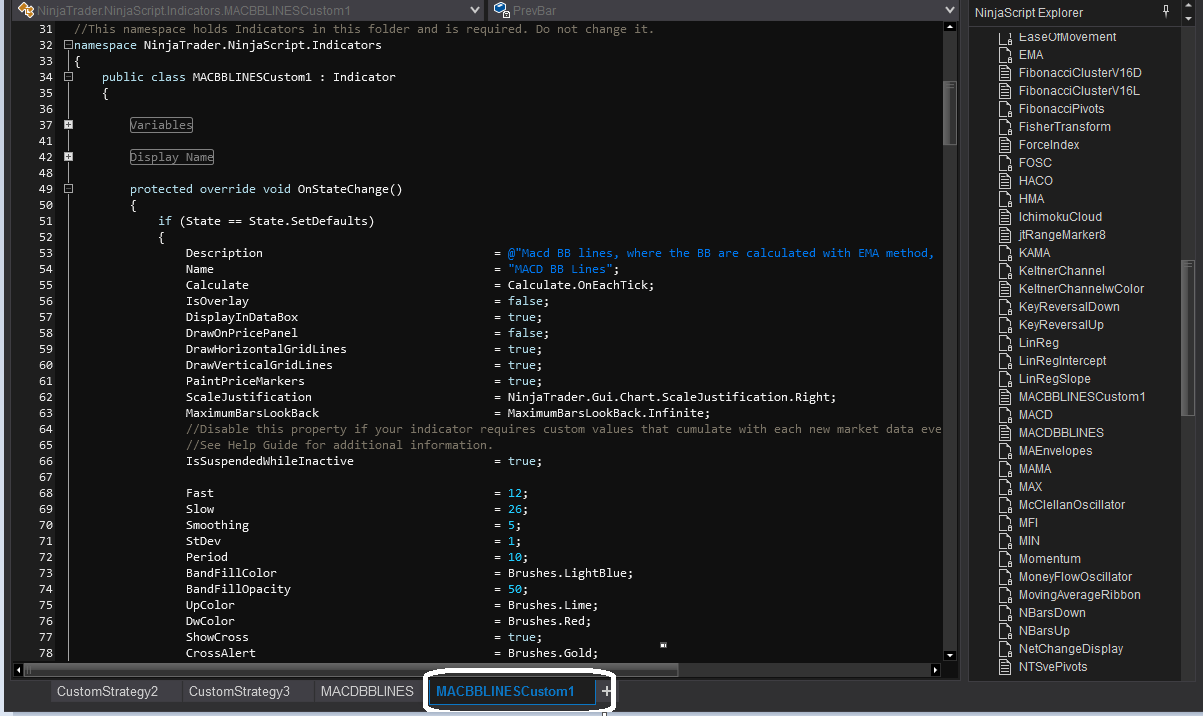This screenshot has height=716, width=1203.
Task: Click the "MACD BB Lines" name string
Action: tap(560, 269)
